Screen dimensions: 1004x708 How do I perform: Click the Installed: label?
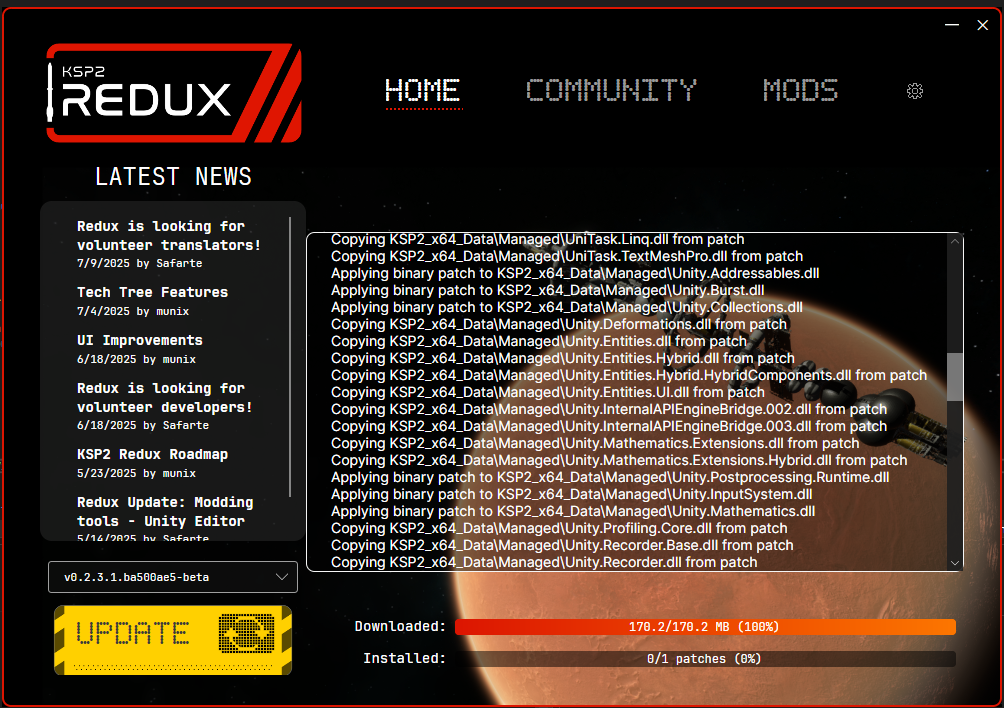(x=405, y=658)
